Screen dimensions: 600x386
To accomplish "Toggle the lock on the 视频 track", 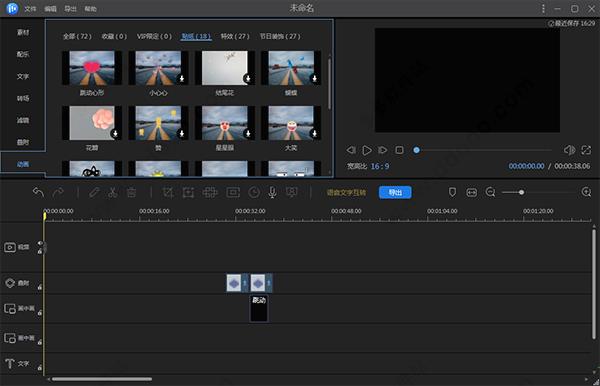I will [x=40, y=251].
